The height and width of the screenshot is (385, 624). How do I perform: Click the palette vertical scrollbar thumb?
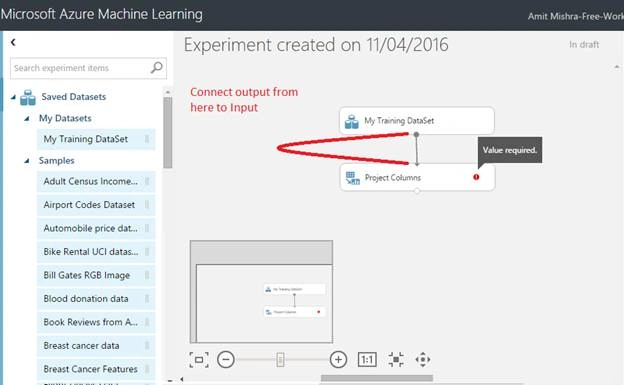(168, 133)
